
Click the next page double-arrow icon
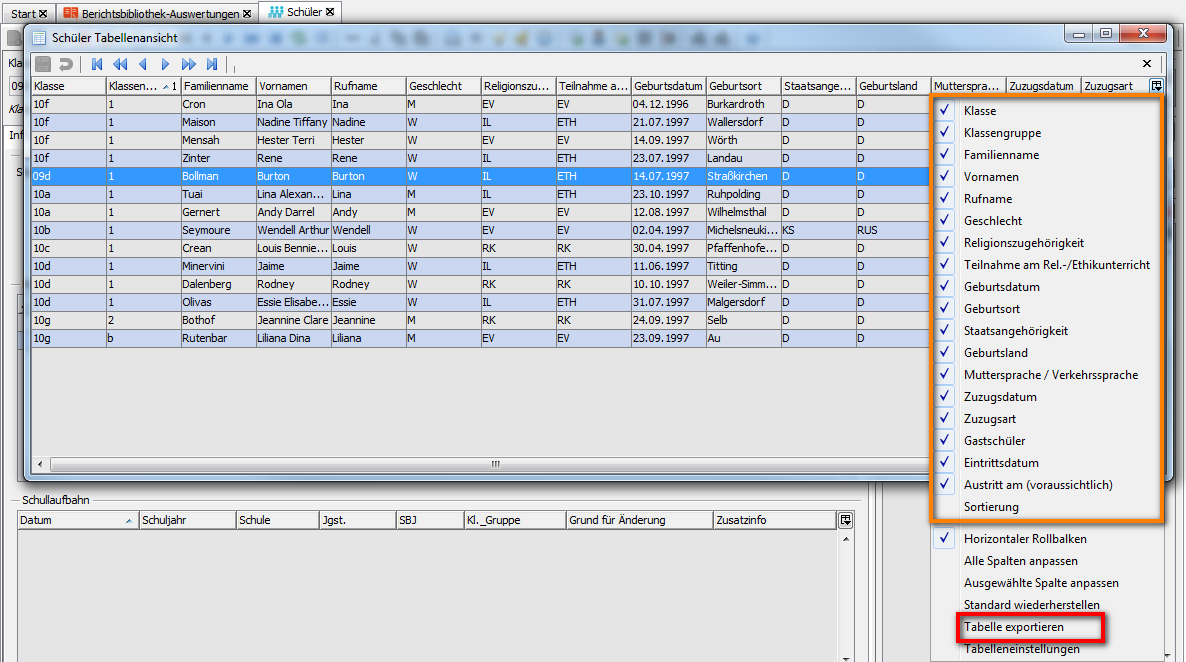click(188, 64)
